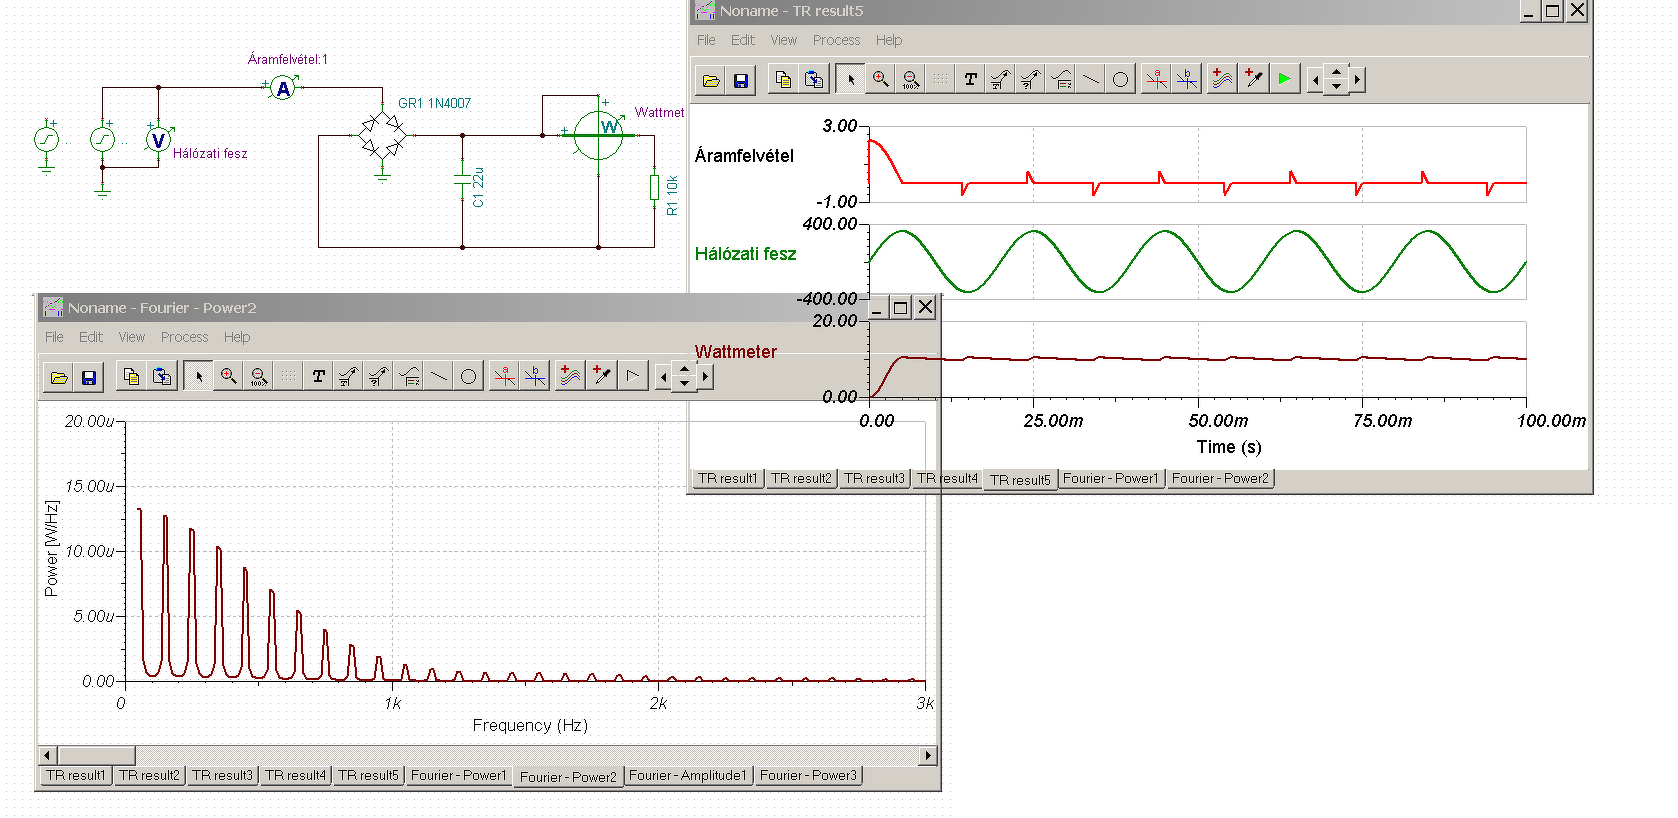Click green run button in TR result5 toolbar
1678x818 pixels.
click(x=1285, y=79)
